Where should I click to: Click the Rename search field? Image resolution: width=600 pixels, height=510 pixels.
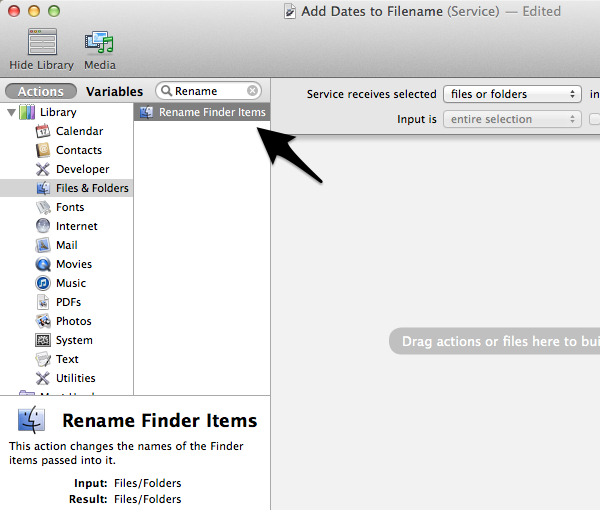pos(209,91)
